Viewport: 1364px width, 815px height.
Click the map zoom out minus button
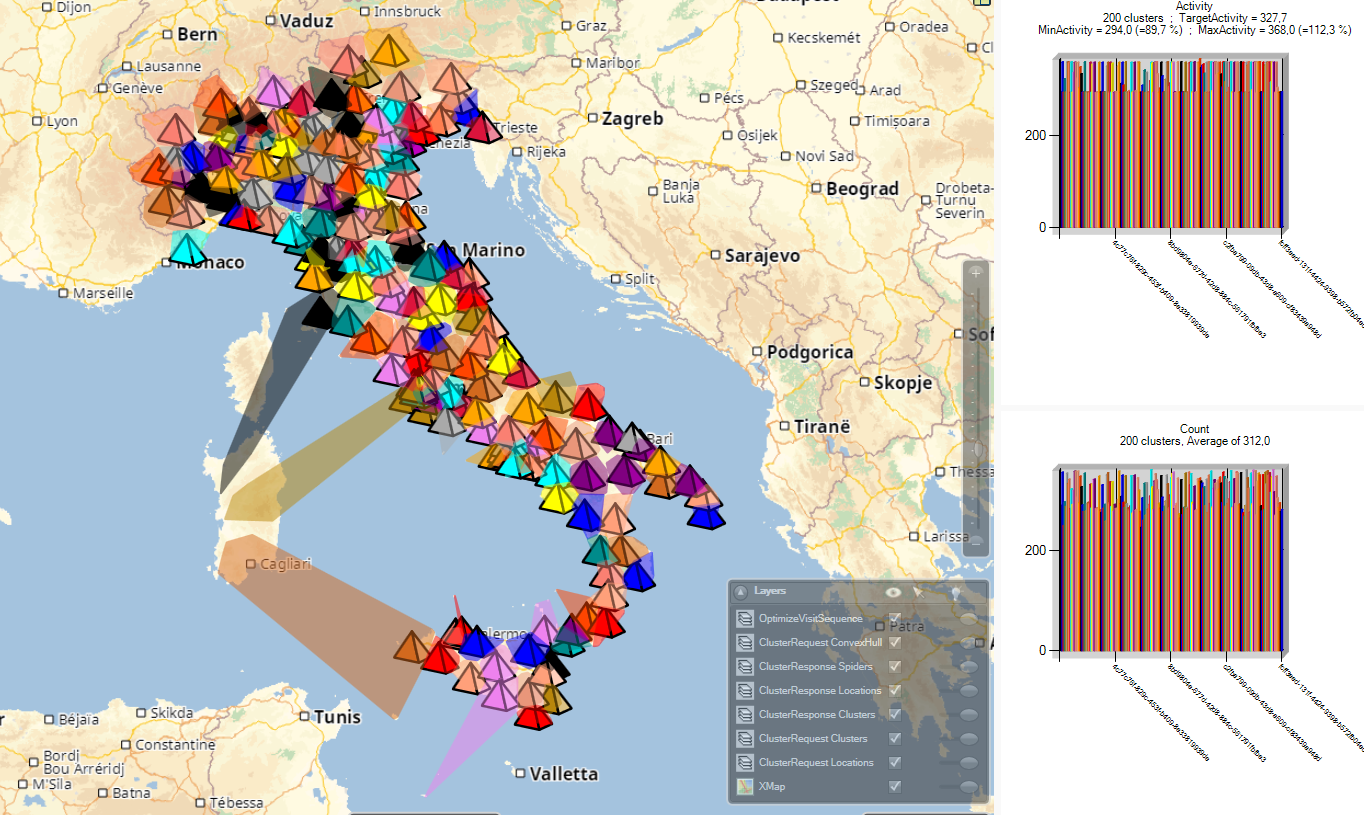pos(976,541)
